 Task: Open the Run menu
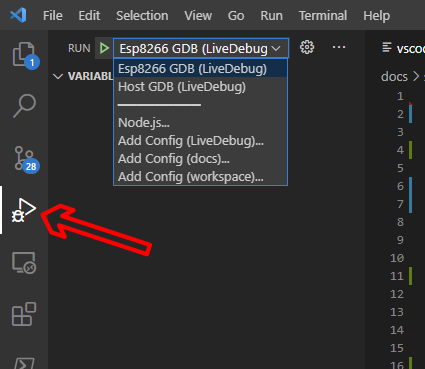(271, 16)
